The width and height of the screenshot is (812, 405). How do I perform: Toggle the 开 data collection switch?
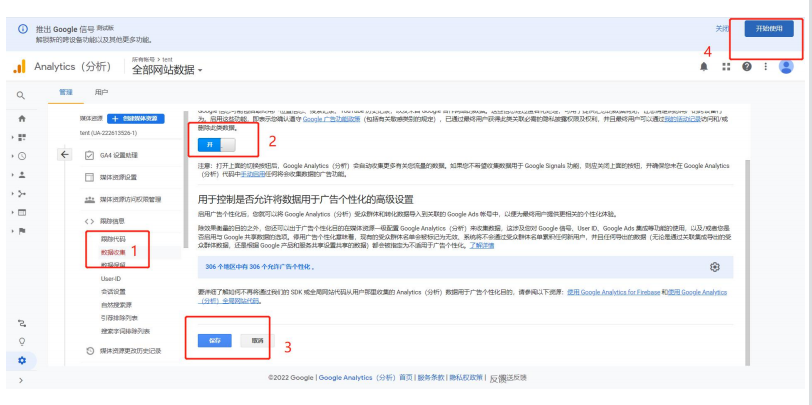216,145
